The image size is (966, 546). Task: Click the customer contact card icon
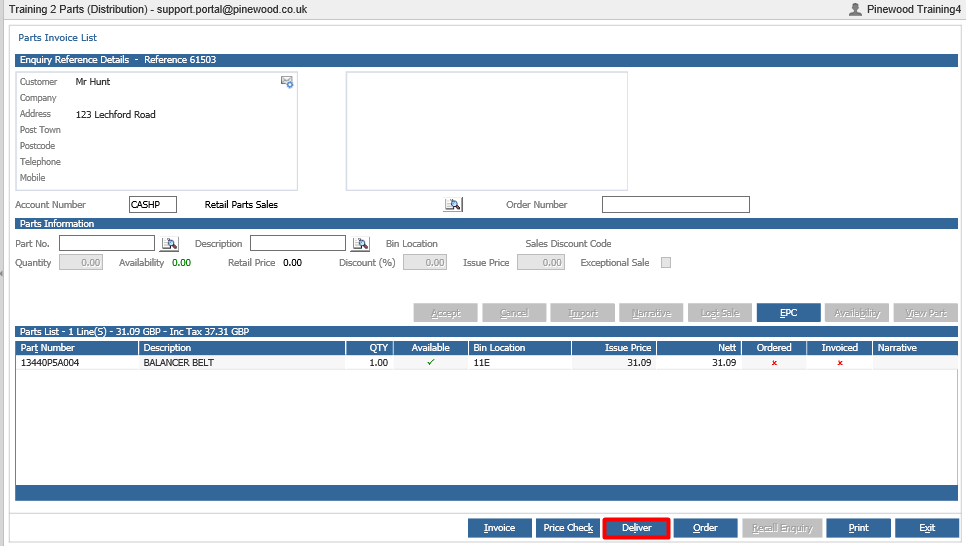click(287, 82)
